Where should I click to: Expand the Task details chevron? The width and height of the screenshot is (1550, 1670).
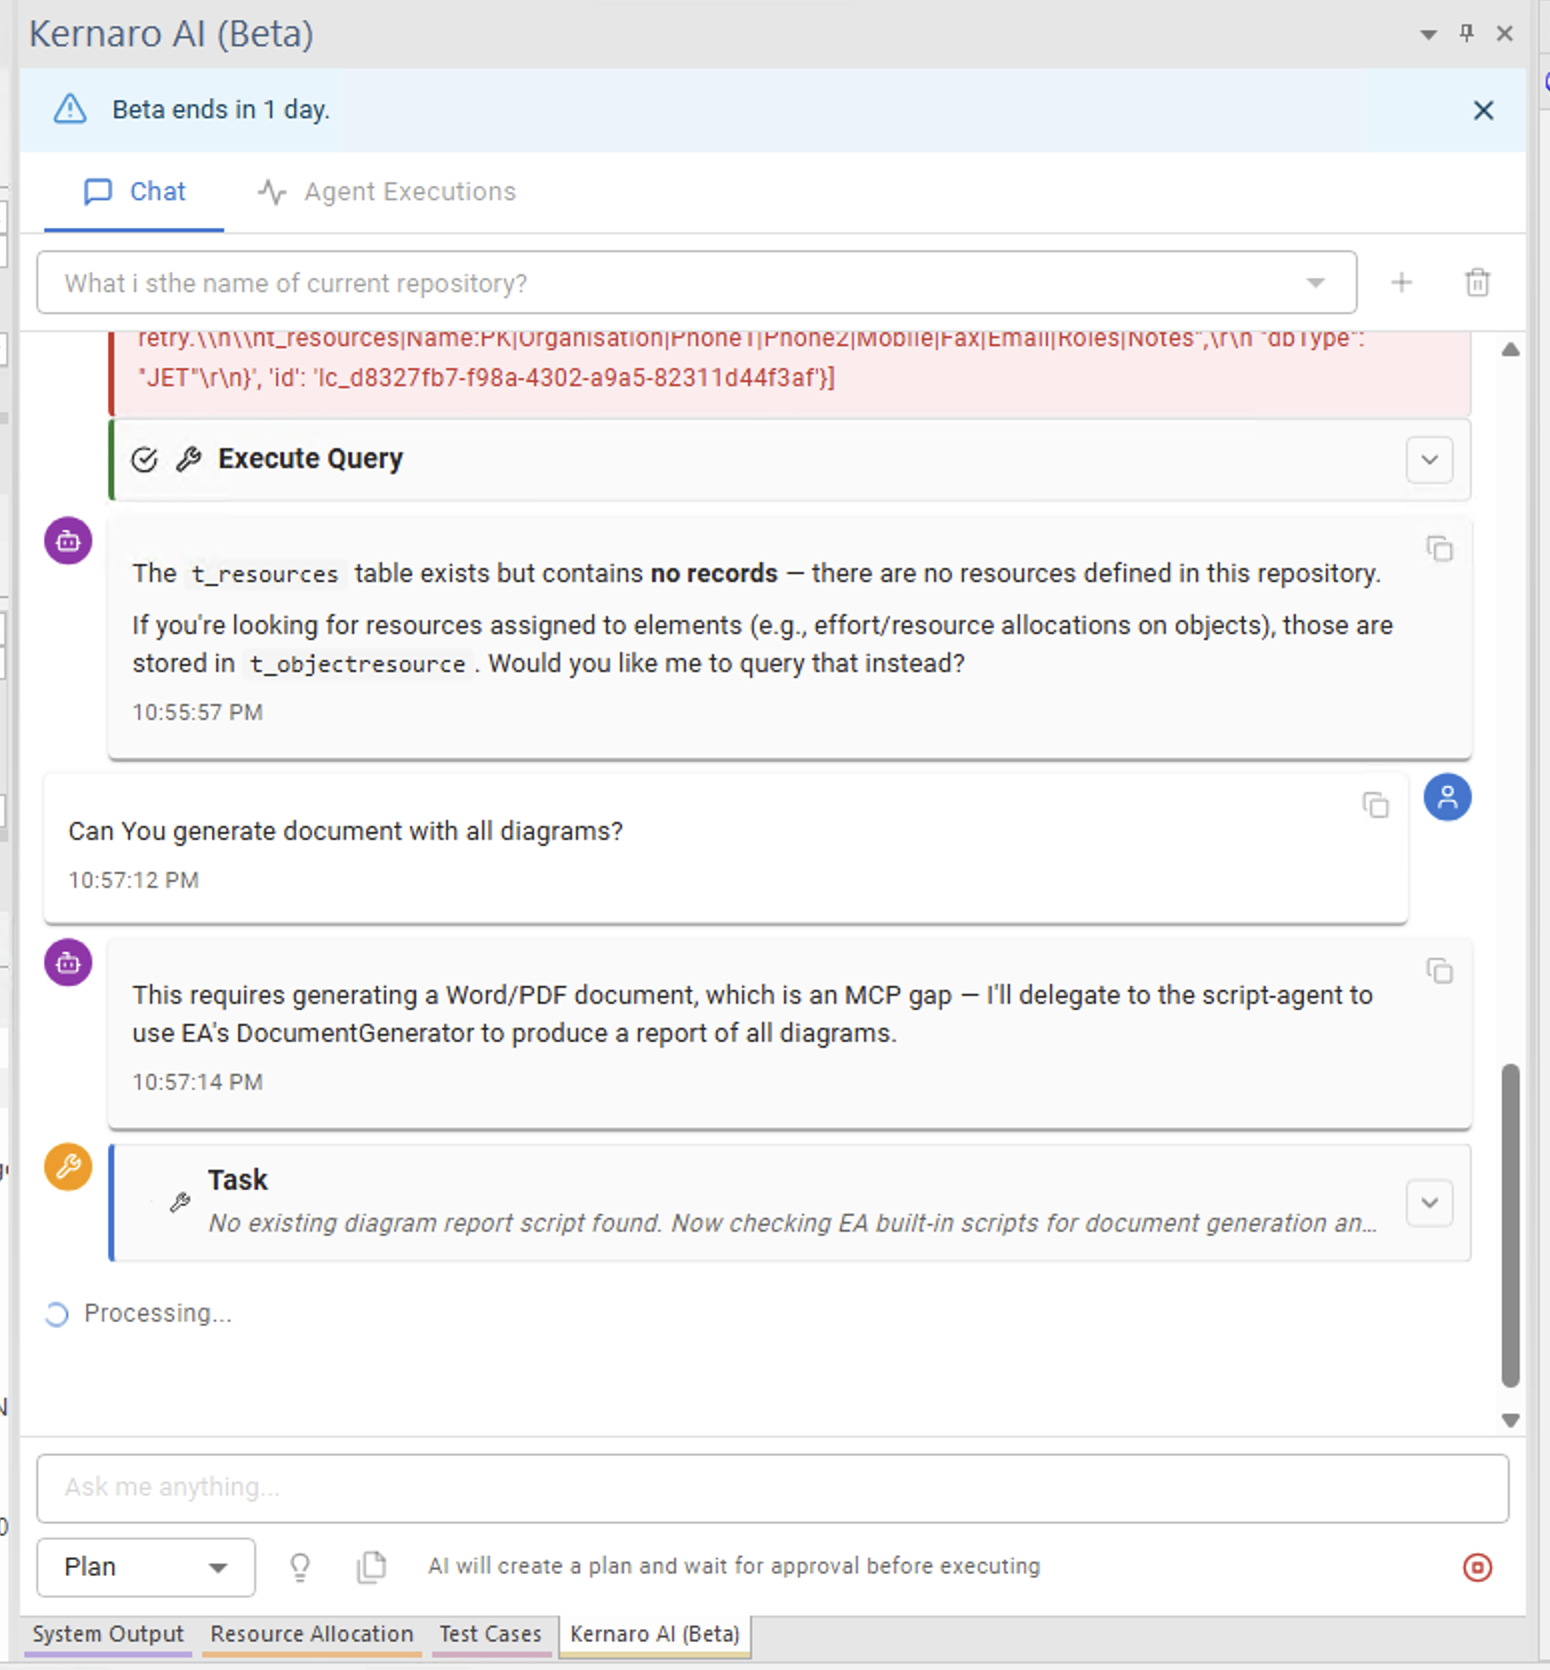click(x=1429, y=1203)
